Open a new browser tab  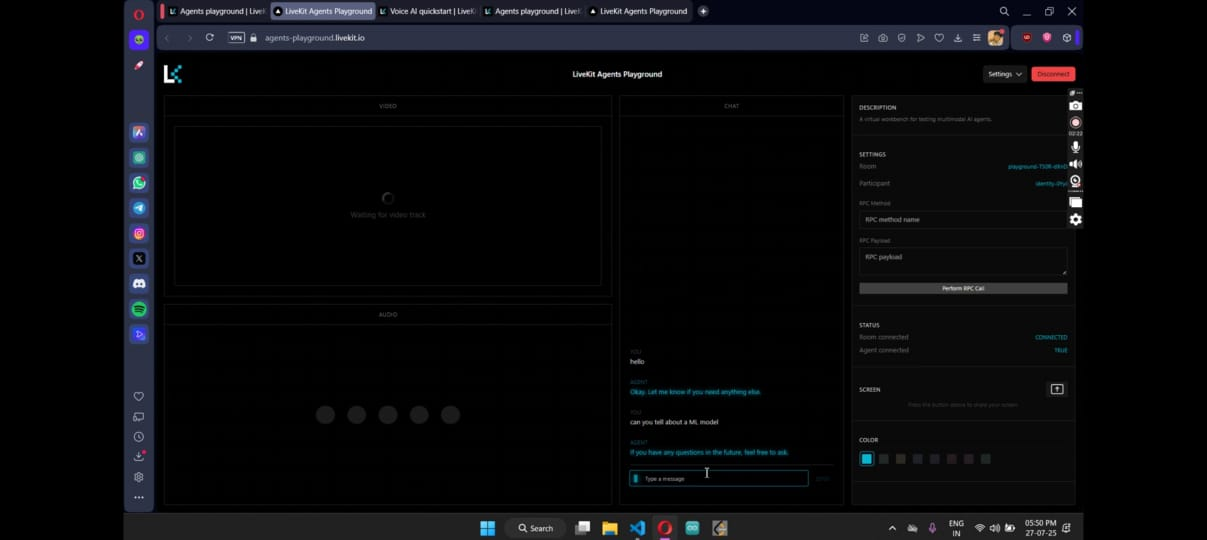703,11
